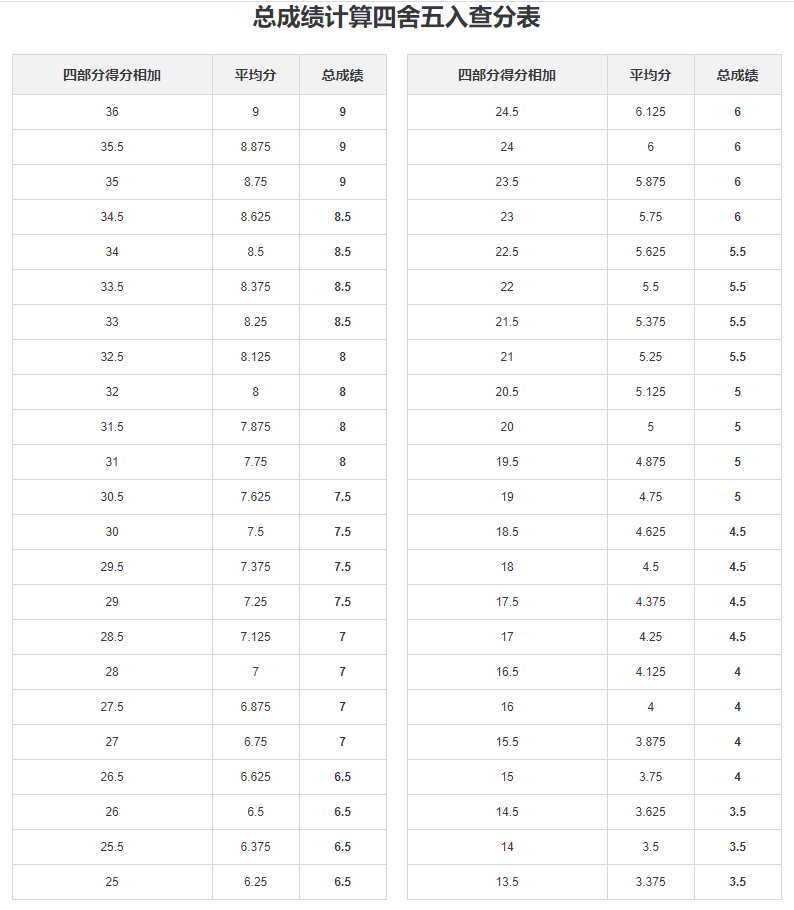This screenshot has width=794, height=910.
Task: Click the page title 总成绩计算四舍五入查分表
Action: (396, 17)
